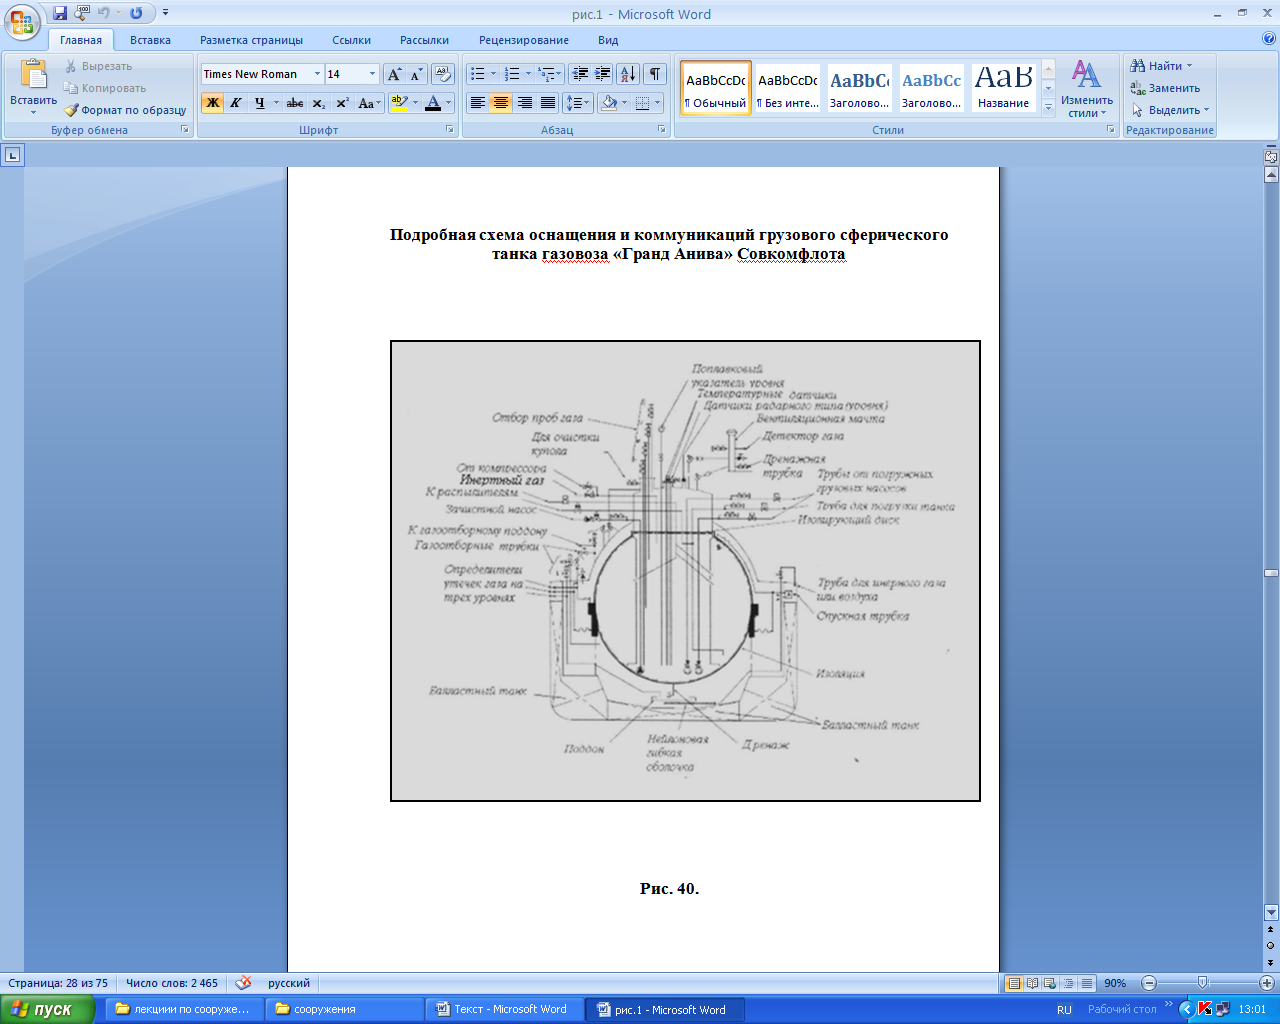Show paragraph marks with the pilcrow button

pyautogui.click(x=655, y=74)
